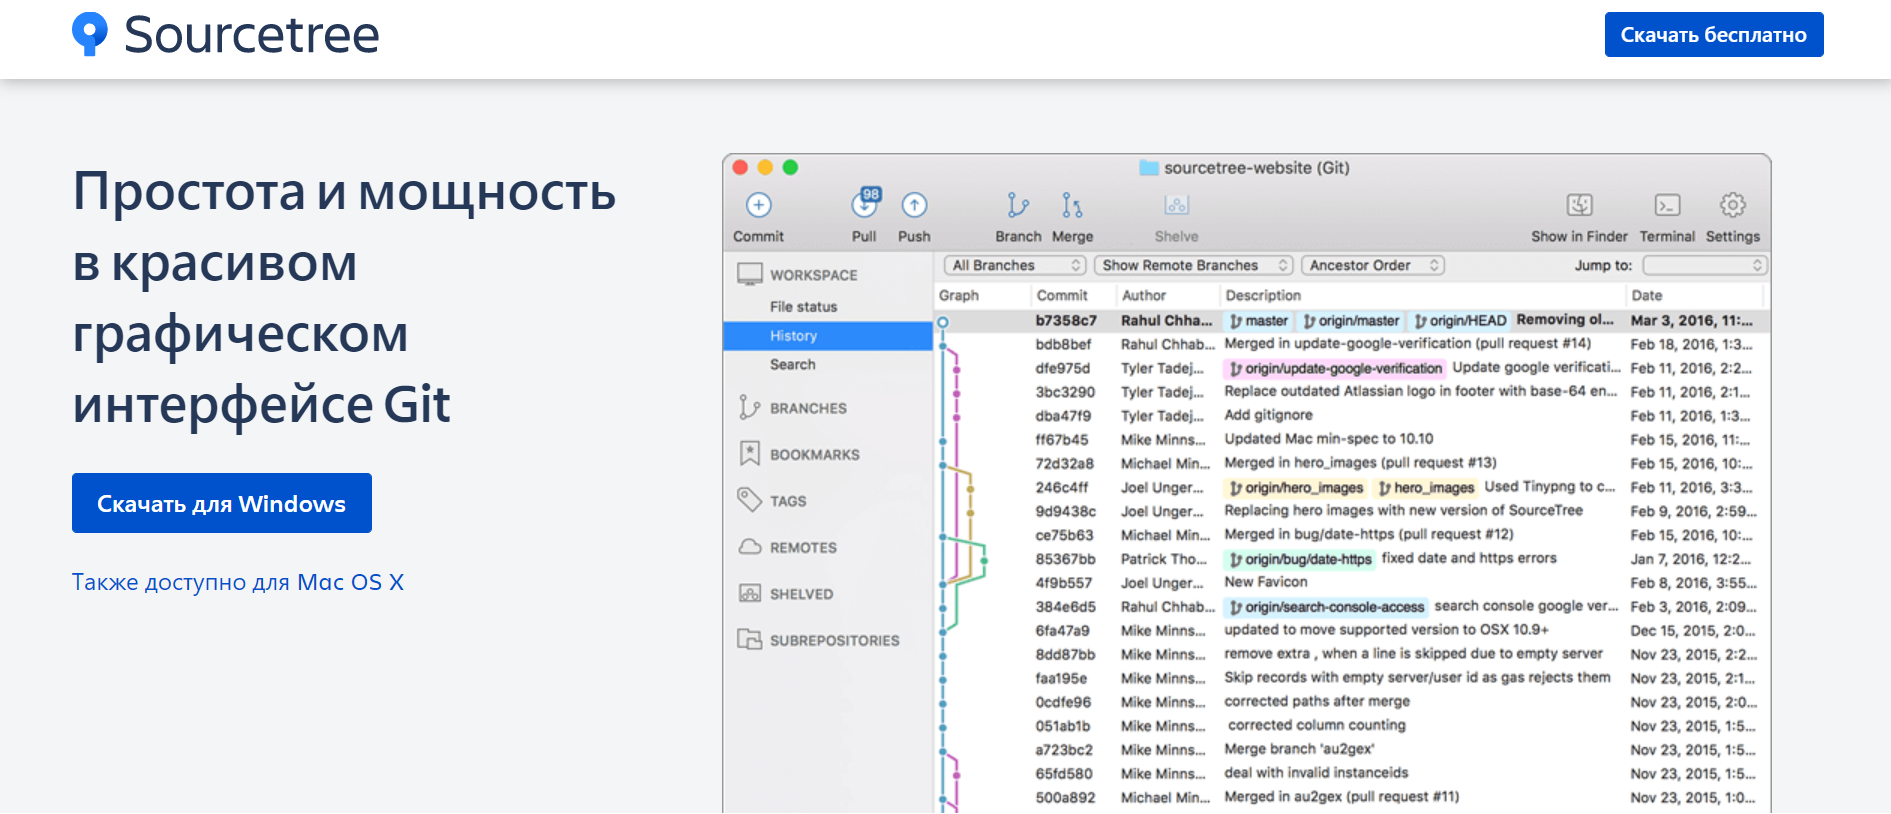Click "Merge branch 'au2gex'" description
Viewport: 1891px width, 814px height.
(x=1299, y=749)
